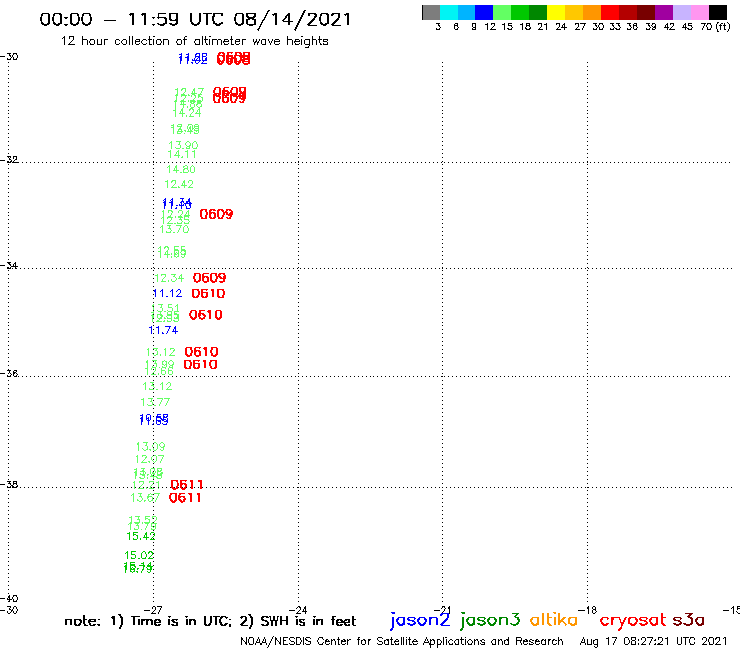The image size is (740, 650).
Task: Click the red time 0611 beside 13.67
Action: [x=185, y=498]
